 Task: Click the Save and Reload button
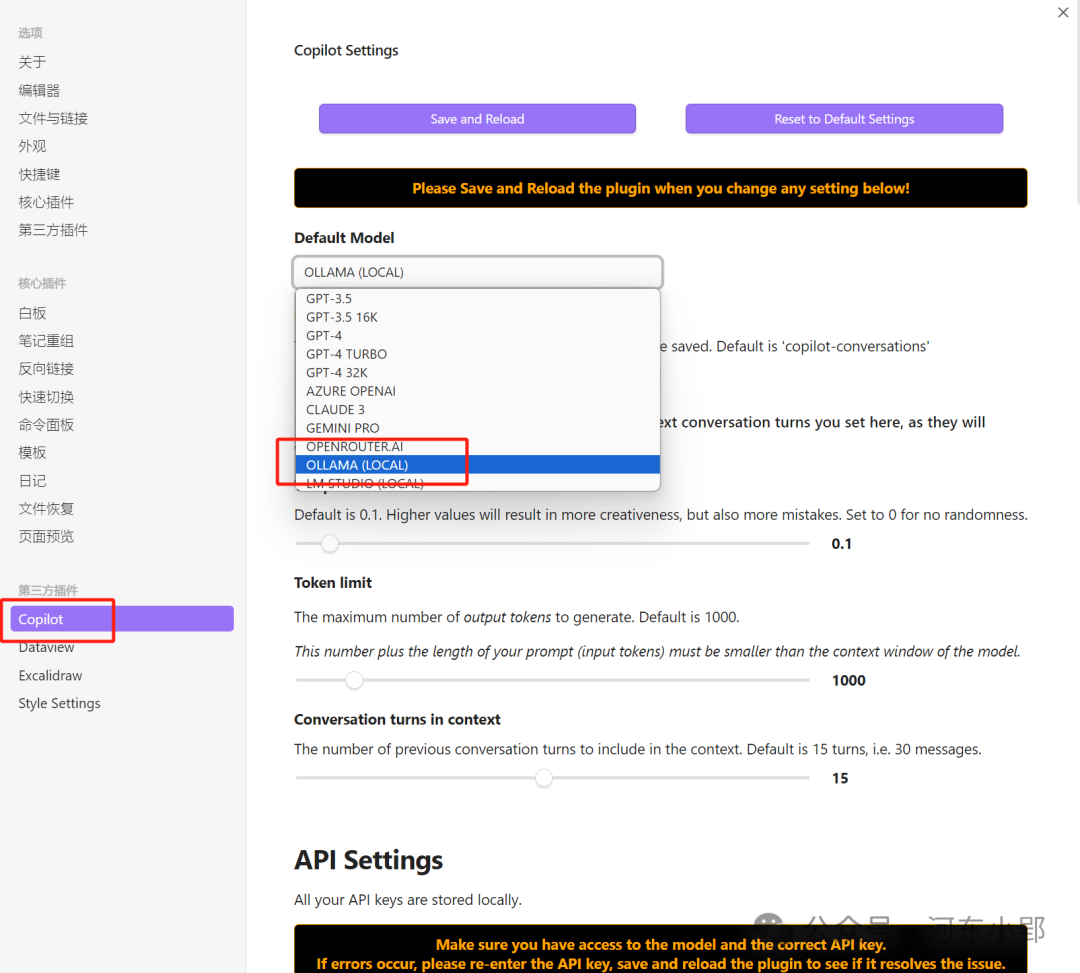click(477, 119)
